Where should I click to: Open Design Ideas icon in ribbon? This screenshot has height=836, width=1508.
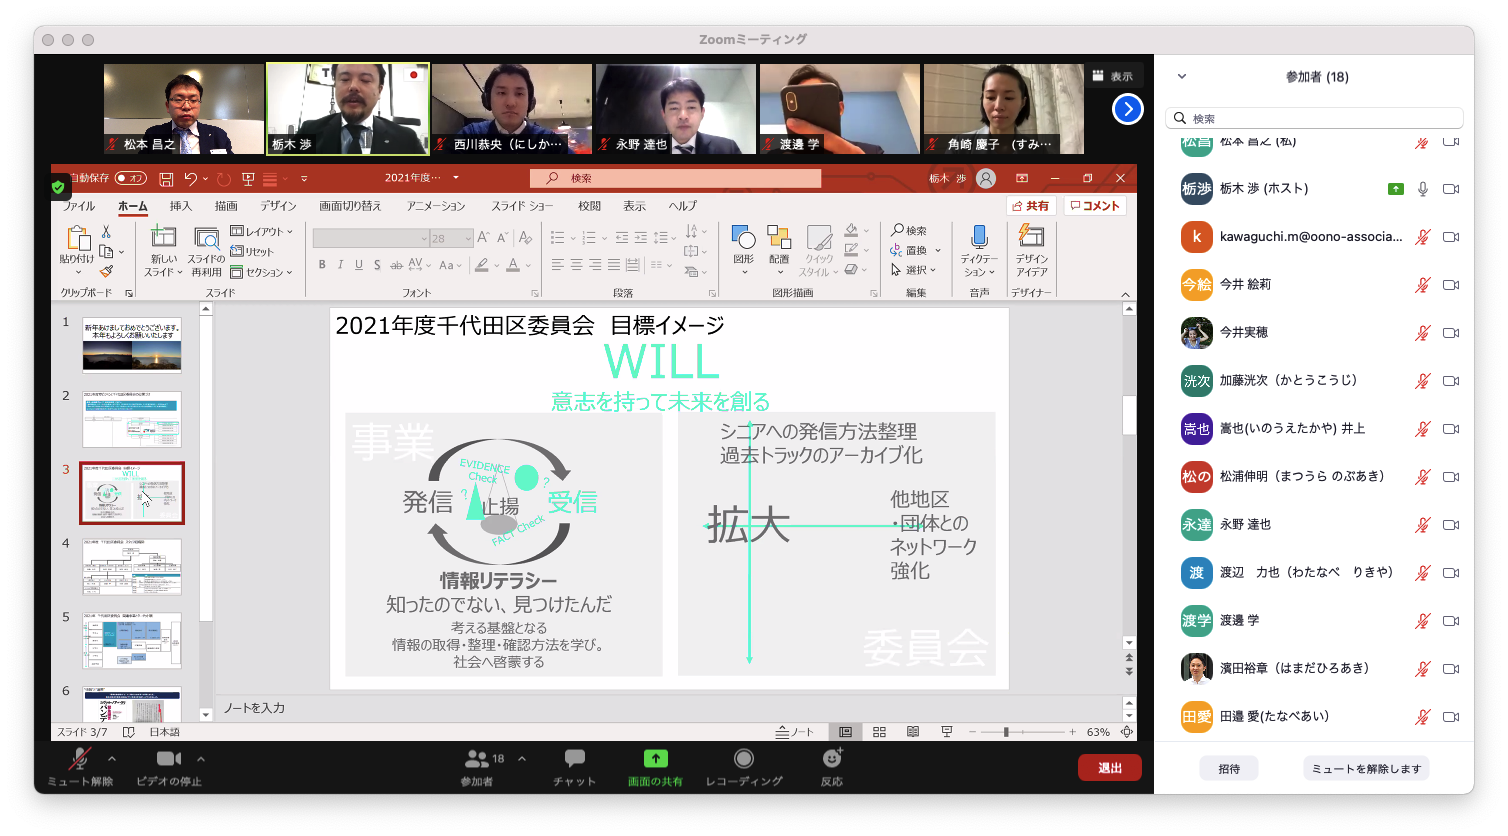tap(1031, 238)
